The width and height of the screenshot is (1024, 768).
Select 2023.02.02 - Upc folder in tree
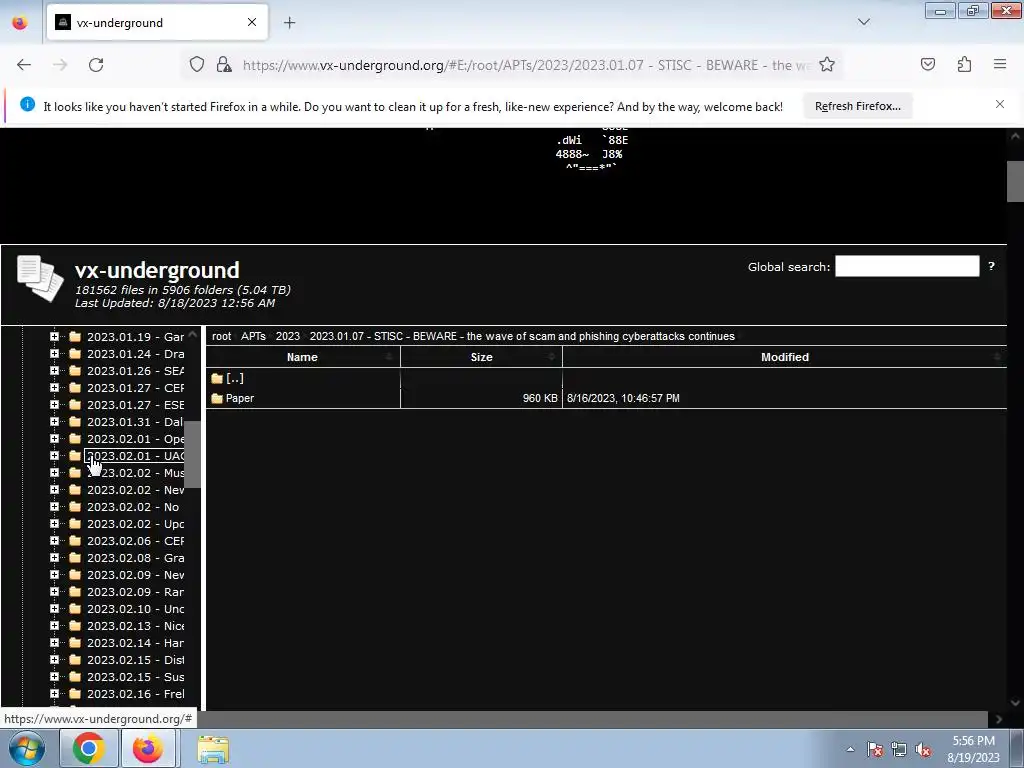(135, 524)
